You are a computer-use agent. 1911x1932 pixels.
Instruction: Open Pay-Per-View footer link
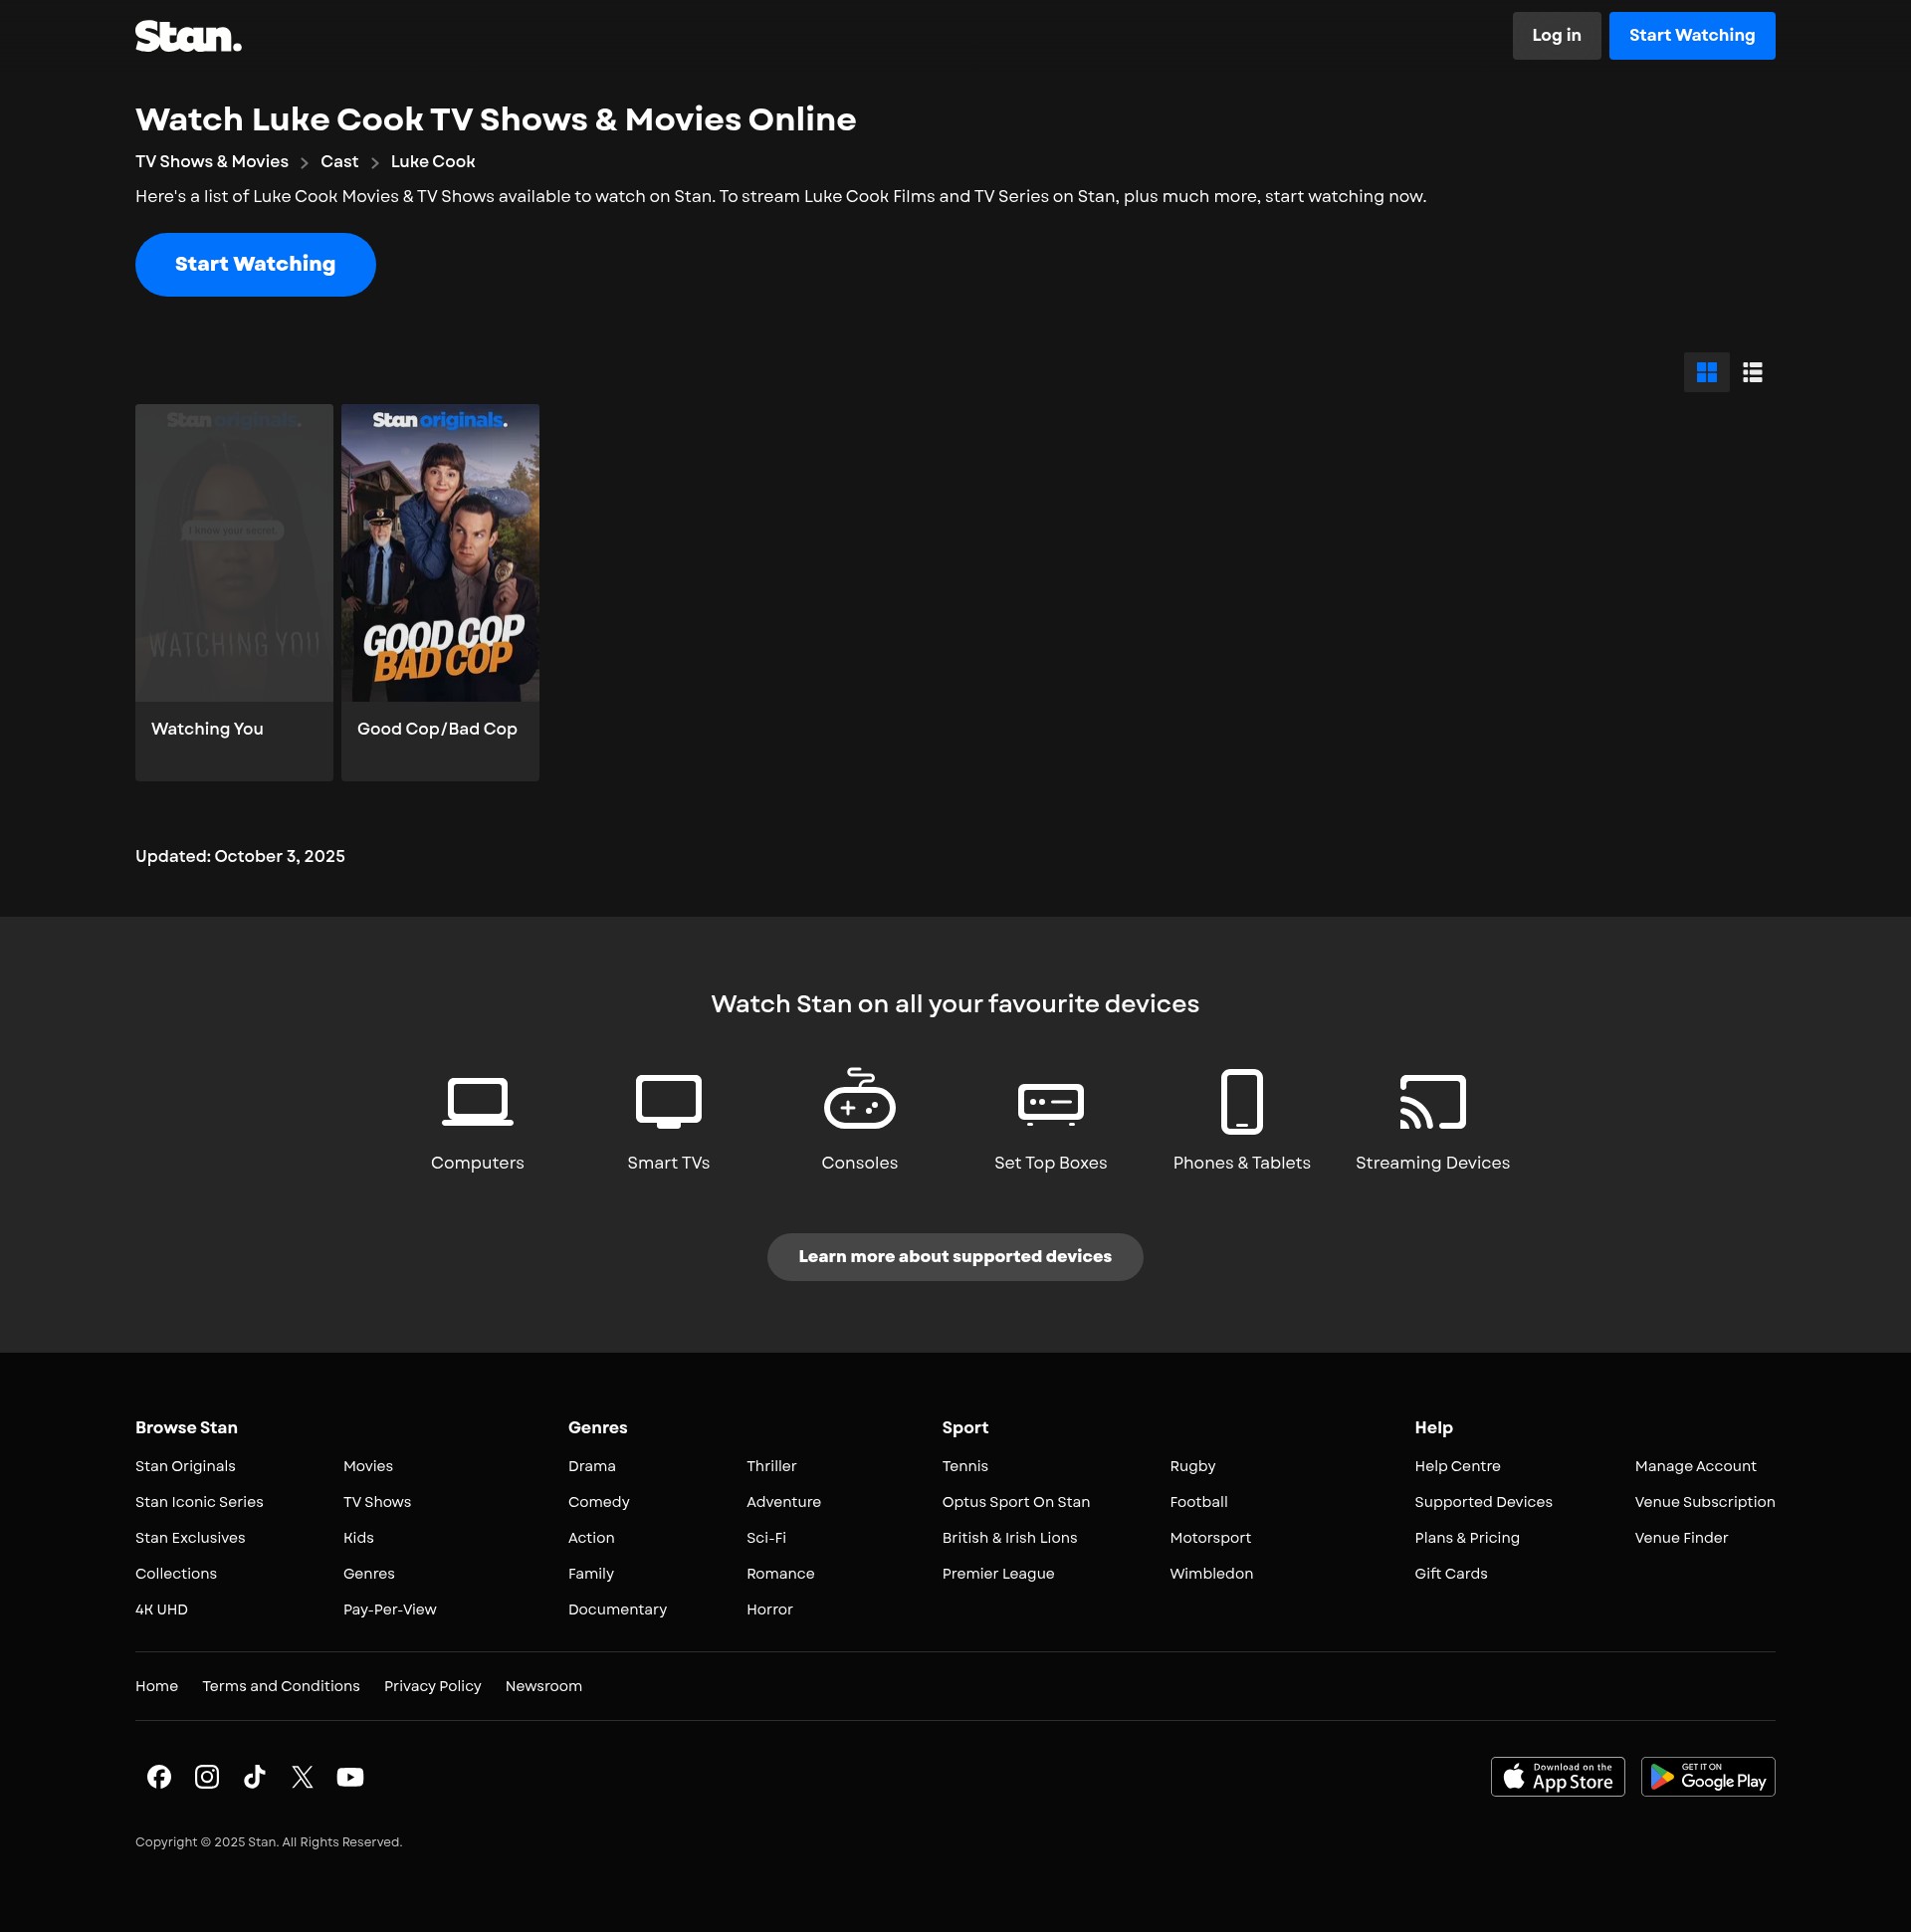[x=390, y=1610]
